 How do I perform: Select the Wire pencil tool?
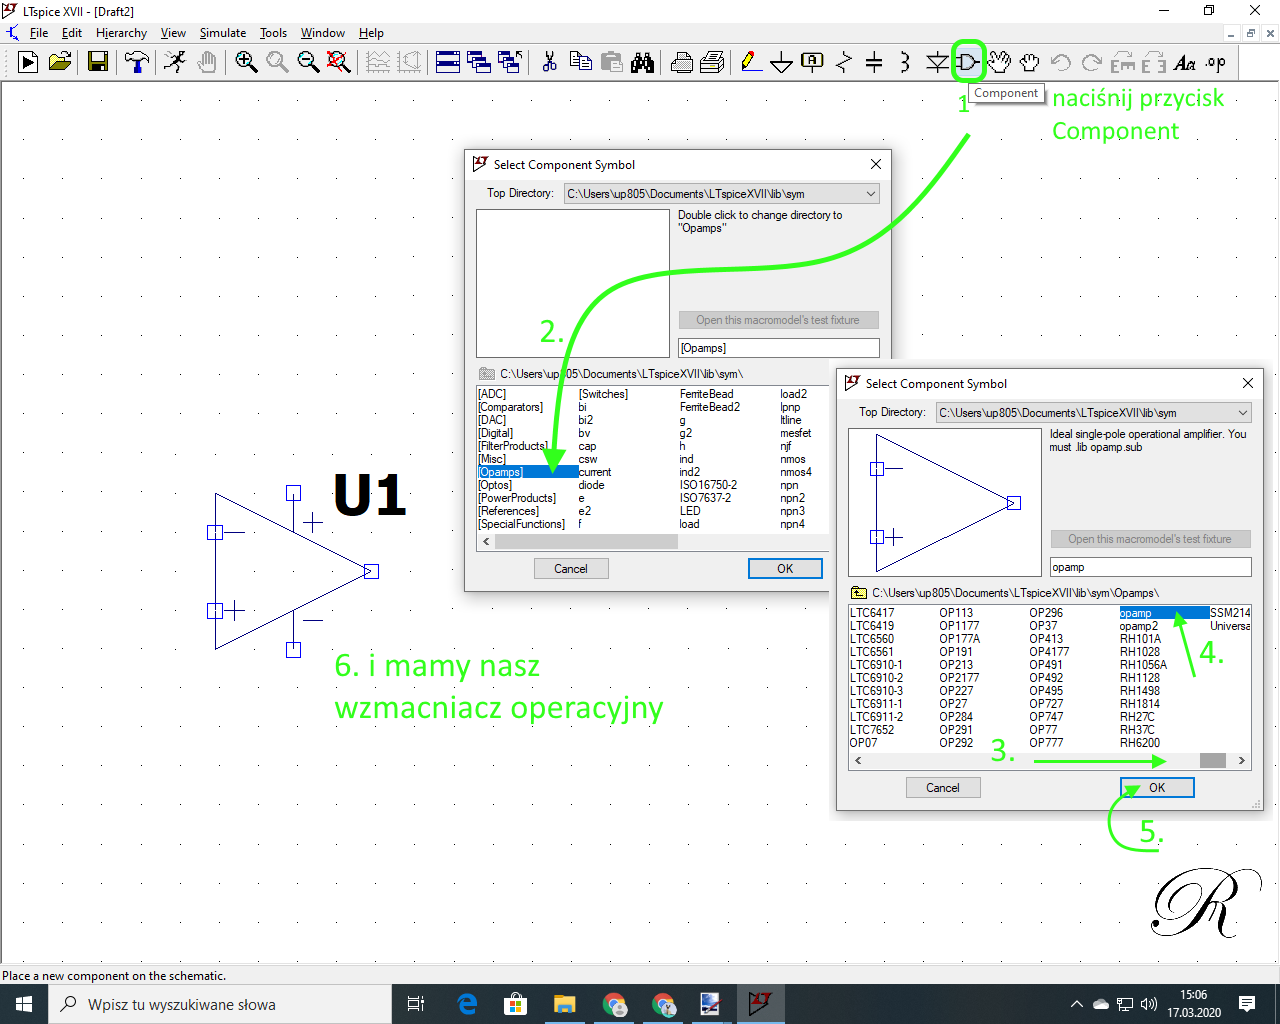click(749, 62)
